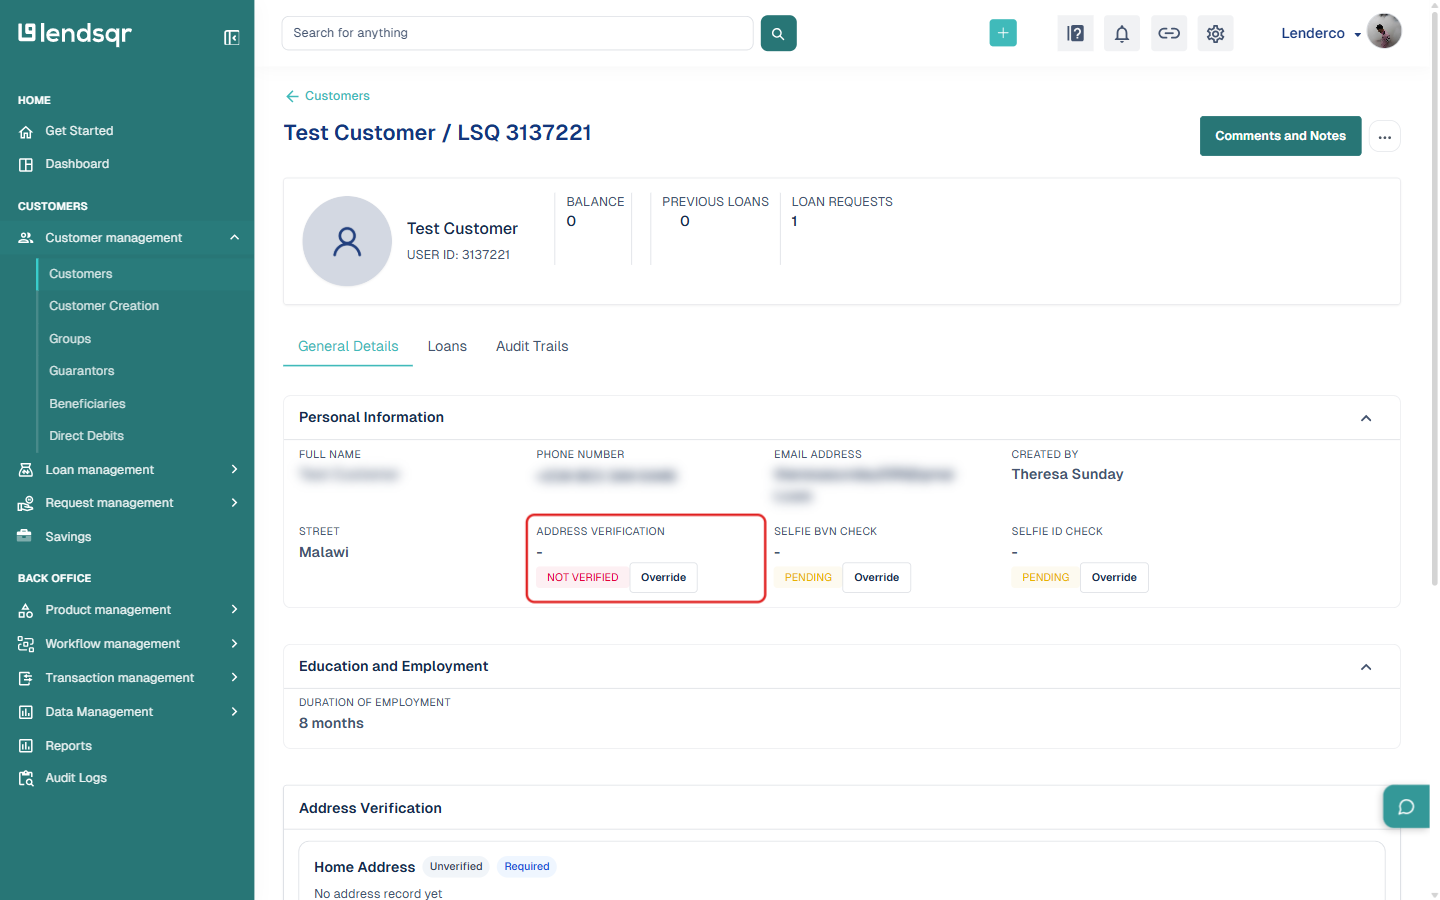Switch to the Loans tab
Screen dimensions: 1440x900
click(x=447, y=346)
